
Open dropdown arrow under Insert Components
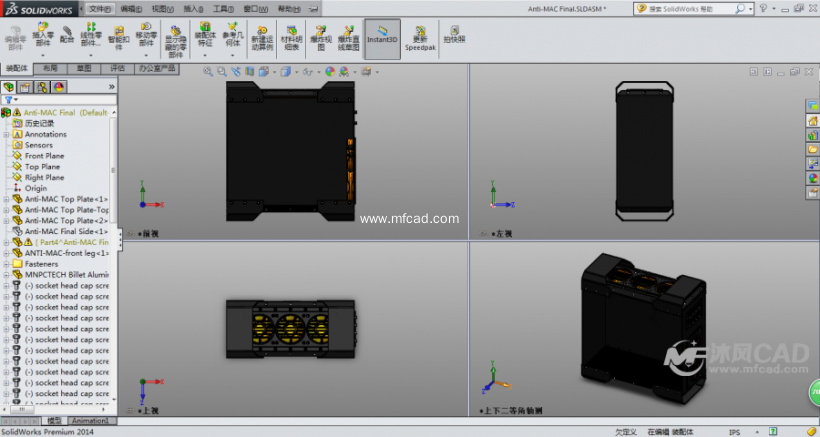click(x=43, y=55)
